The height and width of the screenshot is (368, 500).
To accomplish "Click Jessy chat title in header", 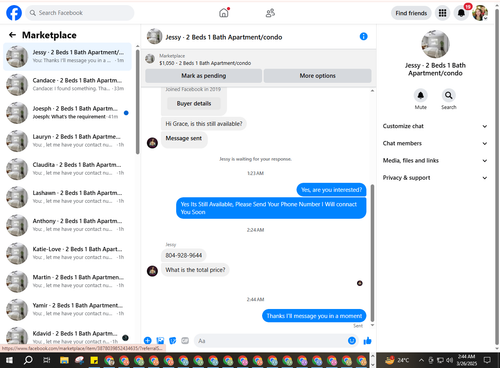I will pos(224,37).
